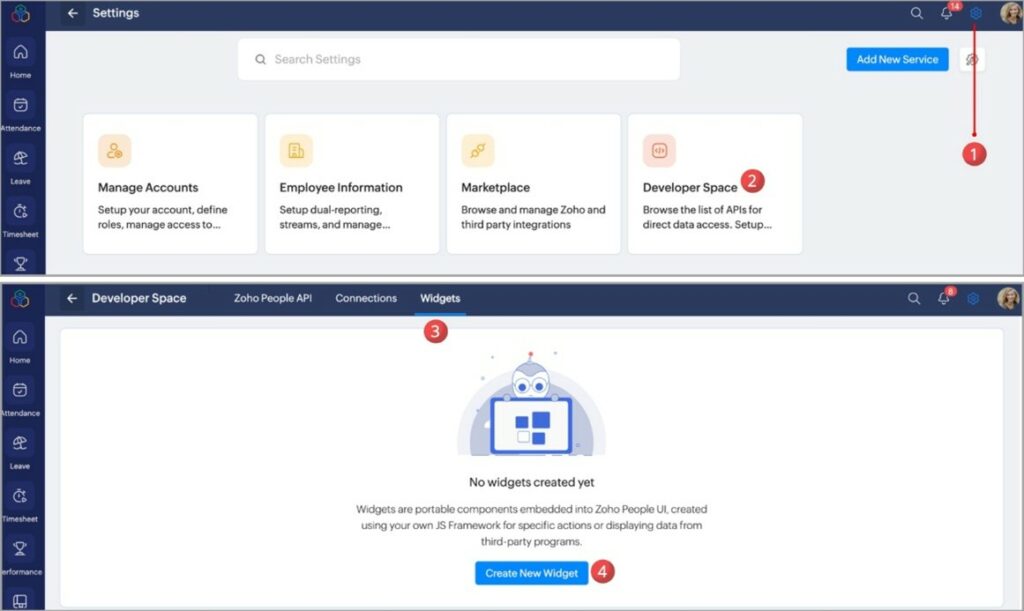Open the gear icon in Settings header
Viewport: 1024px width, 611px height.
tap(976, 14)
